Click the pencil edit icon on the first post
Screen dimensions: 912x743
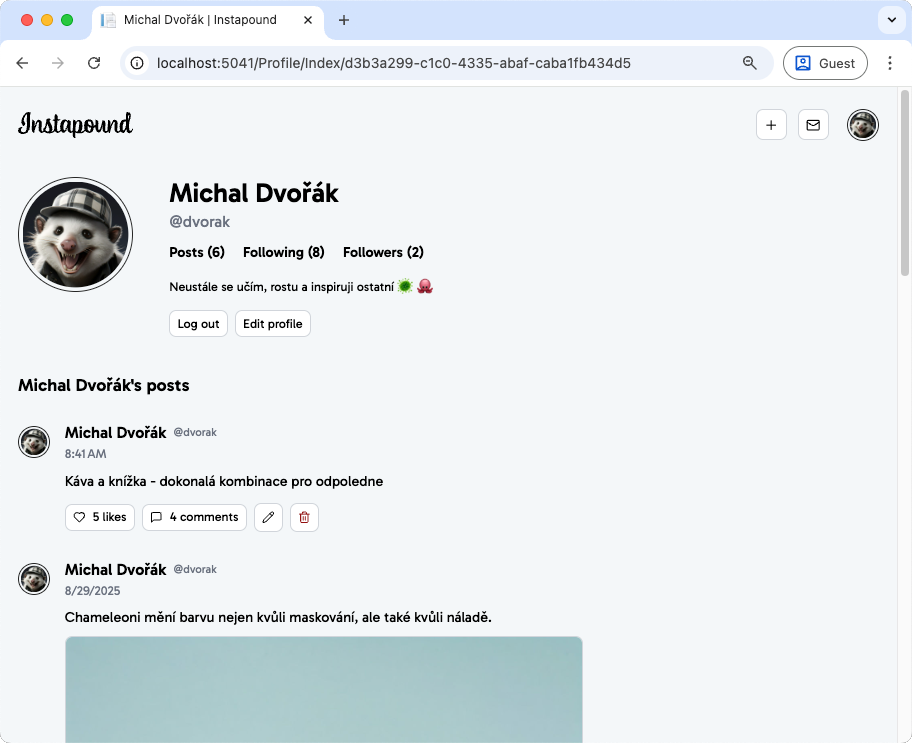click(x=268, y=517)
